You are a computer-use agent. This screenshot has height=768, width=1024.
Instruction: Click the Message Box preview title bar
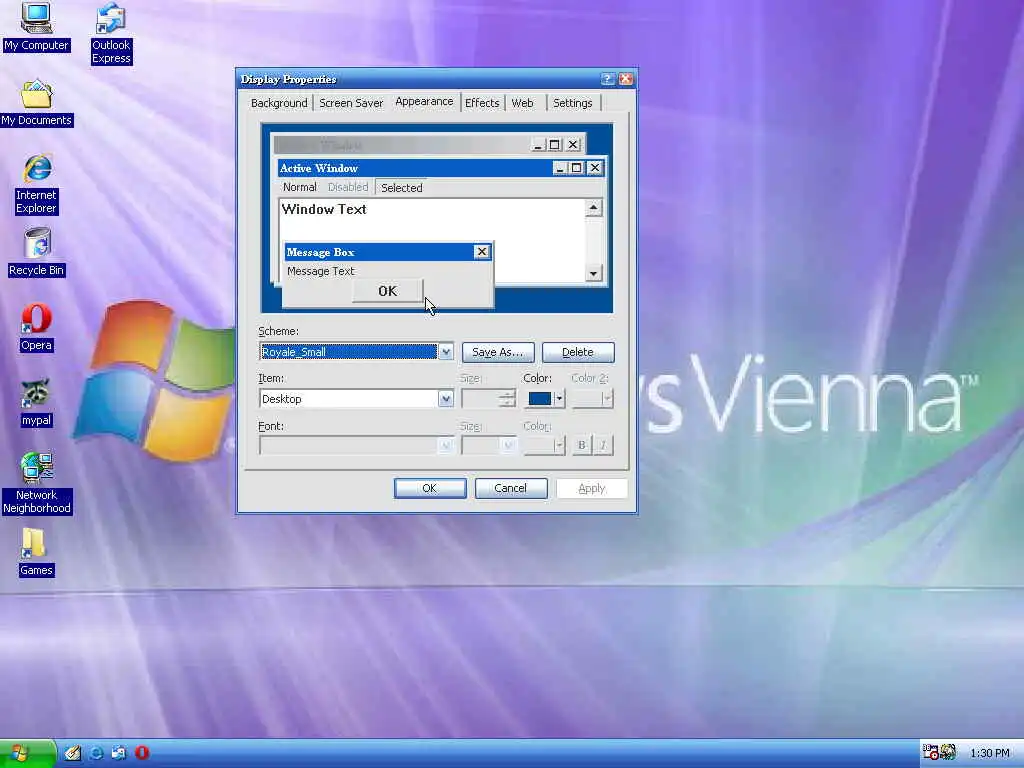click(379, 252)
